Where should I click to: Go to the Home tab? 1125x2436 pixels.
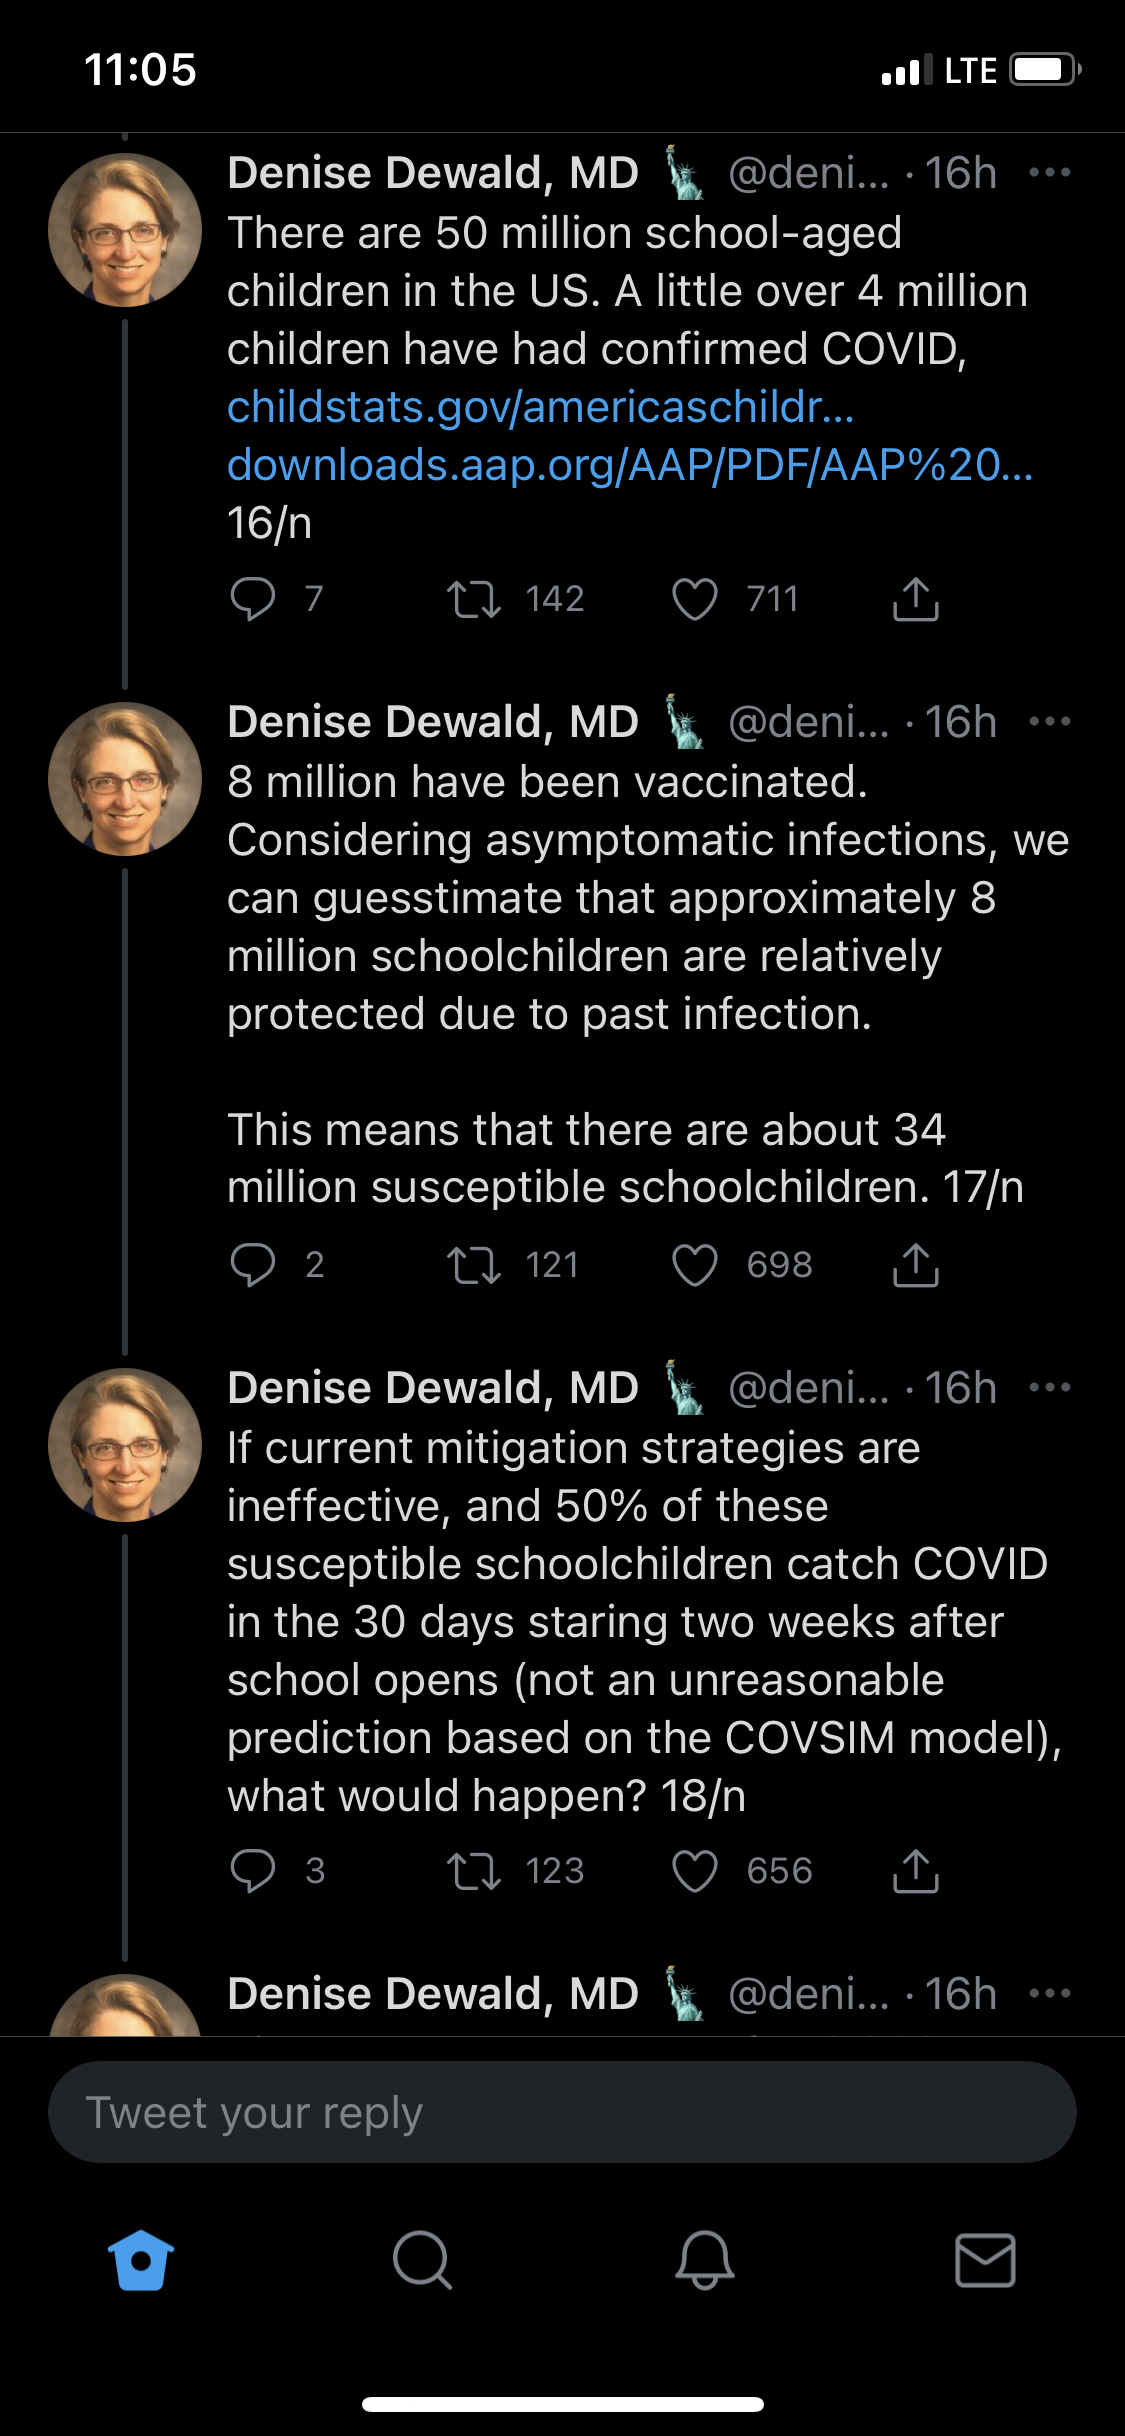pos(141,2260)
